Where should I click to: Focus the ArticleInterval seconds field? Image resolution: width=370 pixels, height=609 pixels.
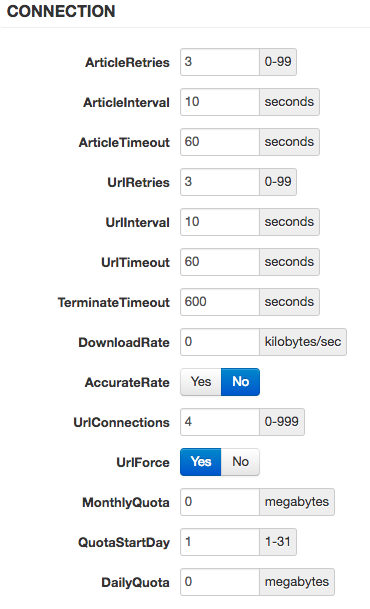(x=220, y=102)
